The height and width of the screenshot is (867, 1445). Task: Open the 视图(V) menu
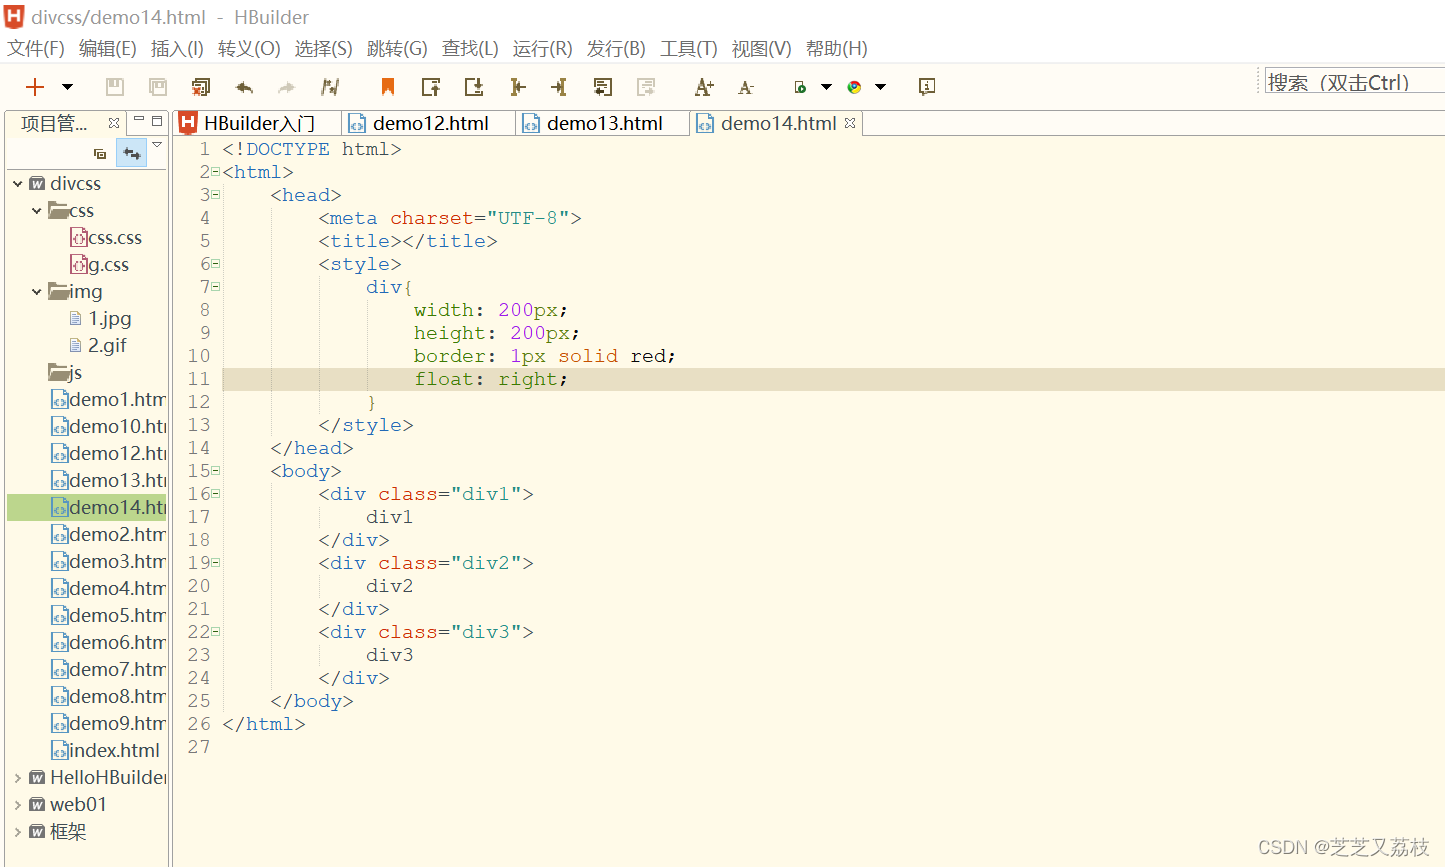[761, 49]
